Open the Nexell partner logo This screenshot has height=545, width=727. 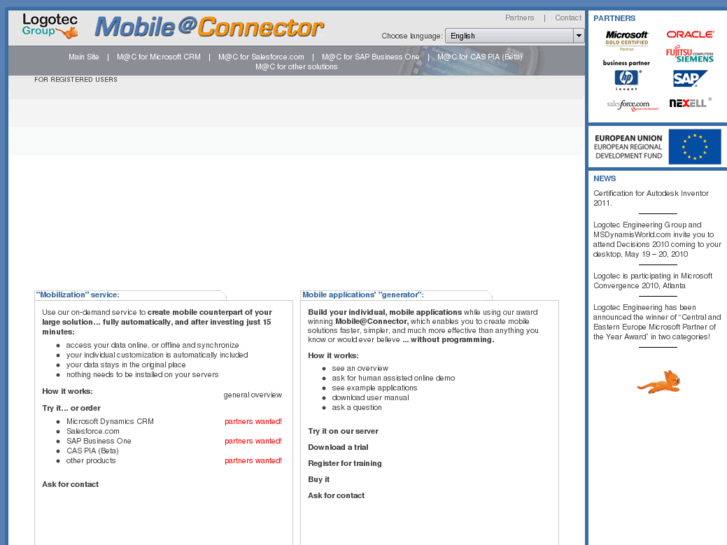[690, 103]
